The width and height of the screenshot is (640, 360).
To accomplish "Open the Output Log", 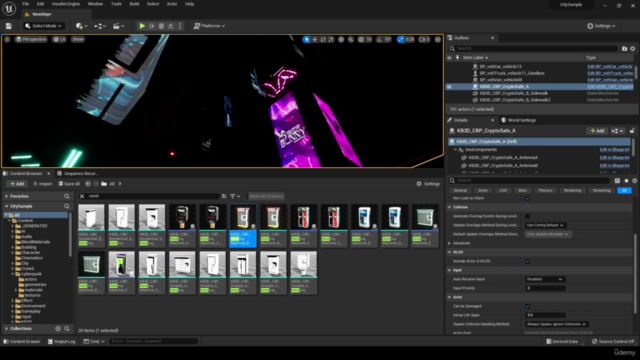I will coord(62,342).
